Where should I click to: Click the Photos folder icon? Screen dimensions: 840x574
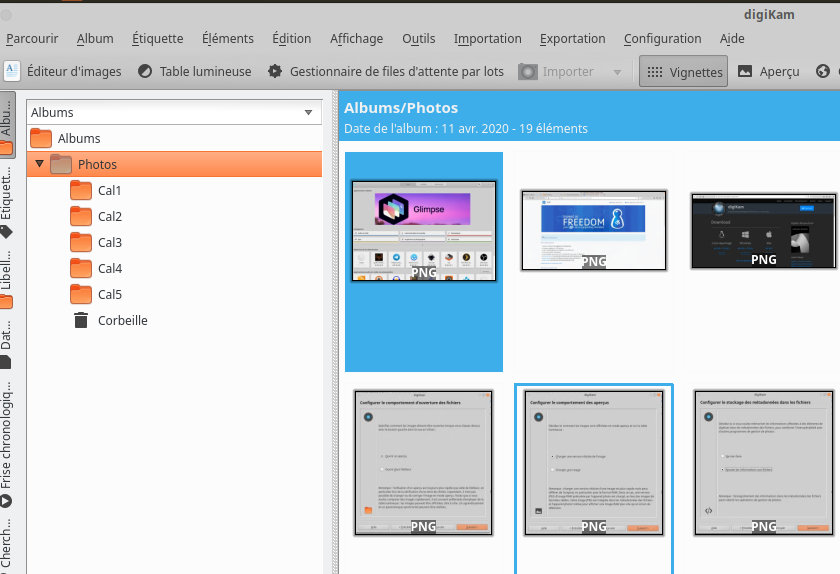(x=61, y=164)
